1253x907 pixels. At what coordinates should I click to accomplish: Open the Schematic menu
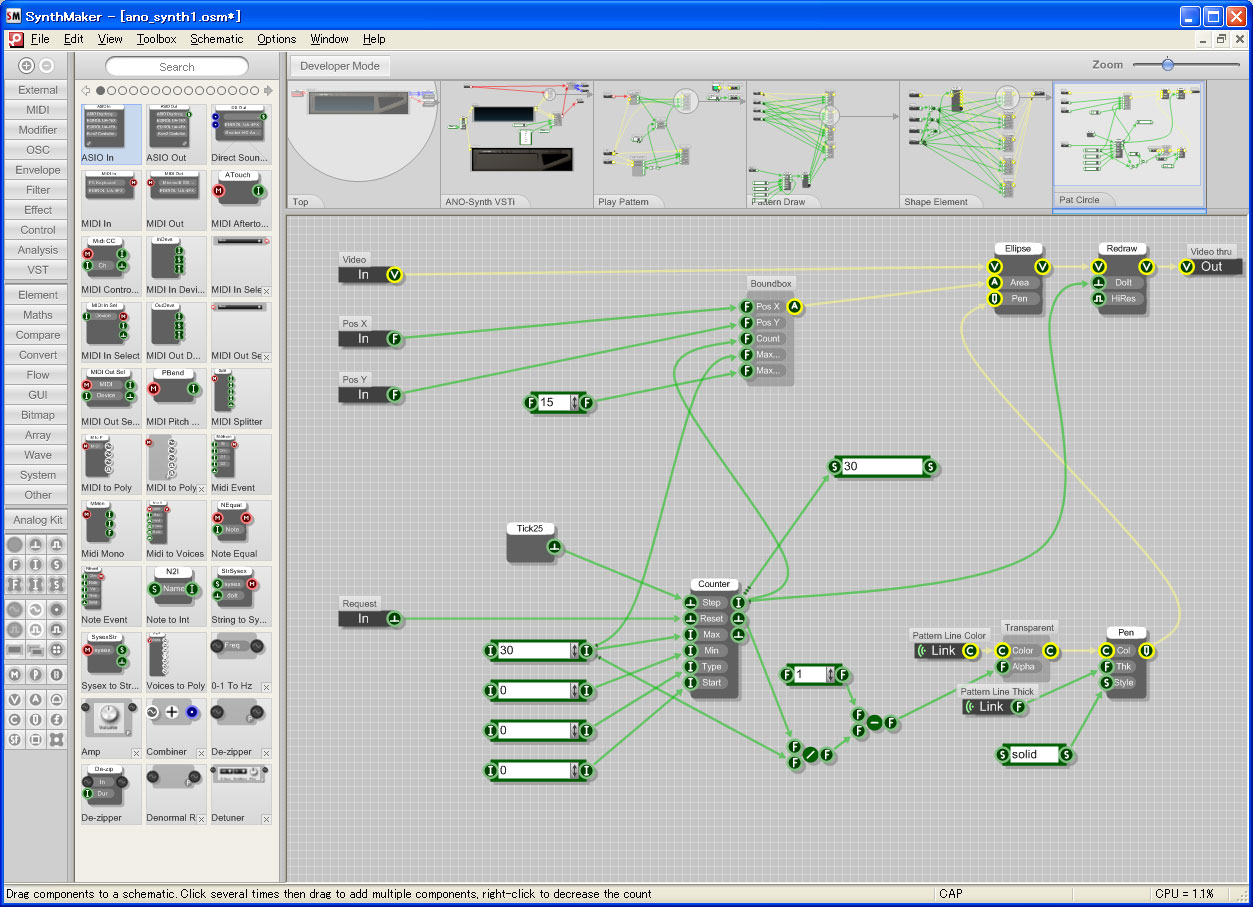[x=217, y=39]
